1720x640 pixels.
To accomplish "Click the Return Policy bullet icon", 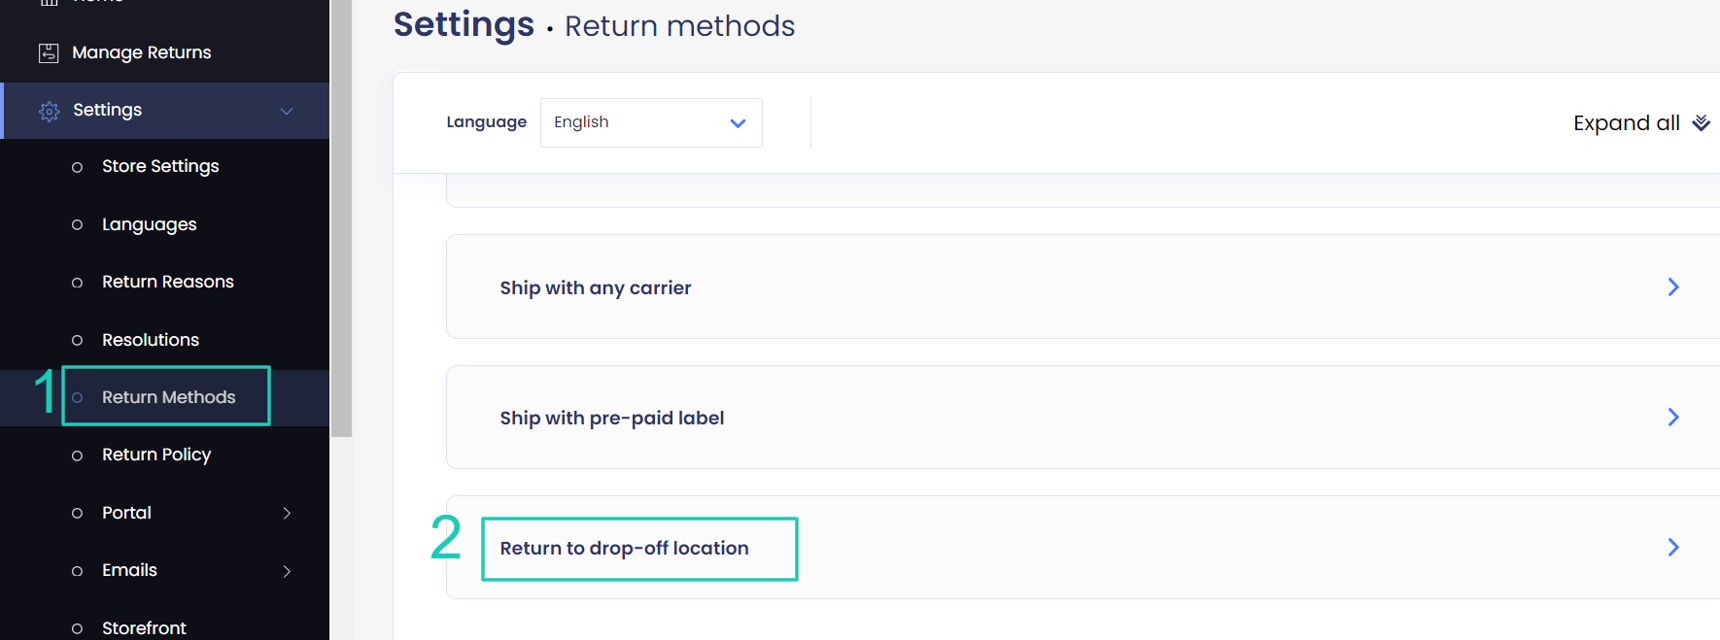I will pyautogui.click(x=77, y=456).
